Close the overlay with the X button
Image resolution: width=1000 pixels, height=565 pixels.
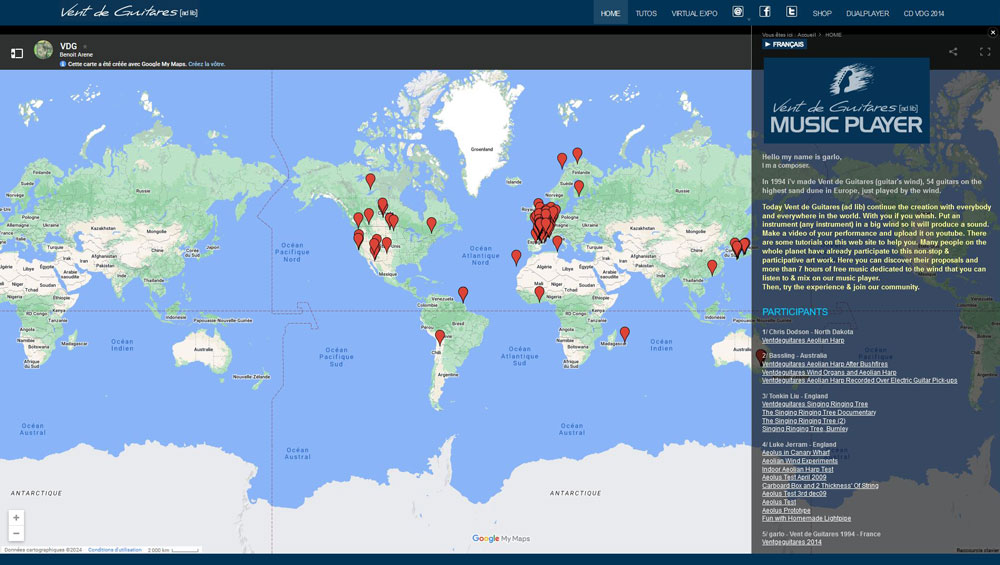pyautogui.click(x=992, y=32)
